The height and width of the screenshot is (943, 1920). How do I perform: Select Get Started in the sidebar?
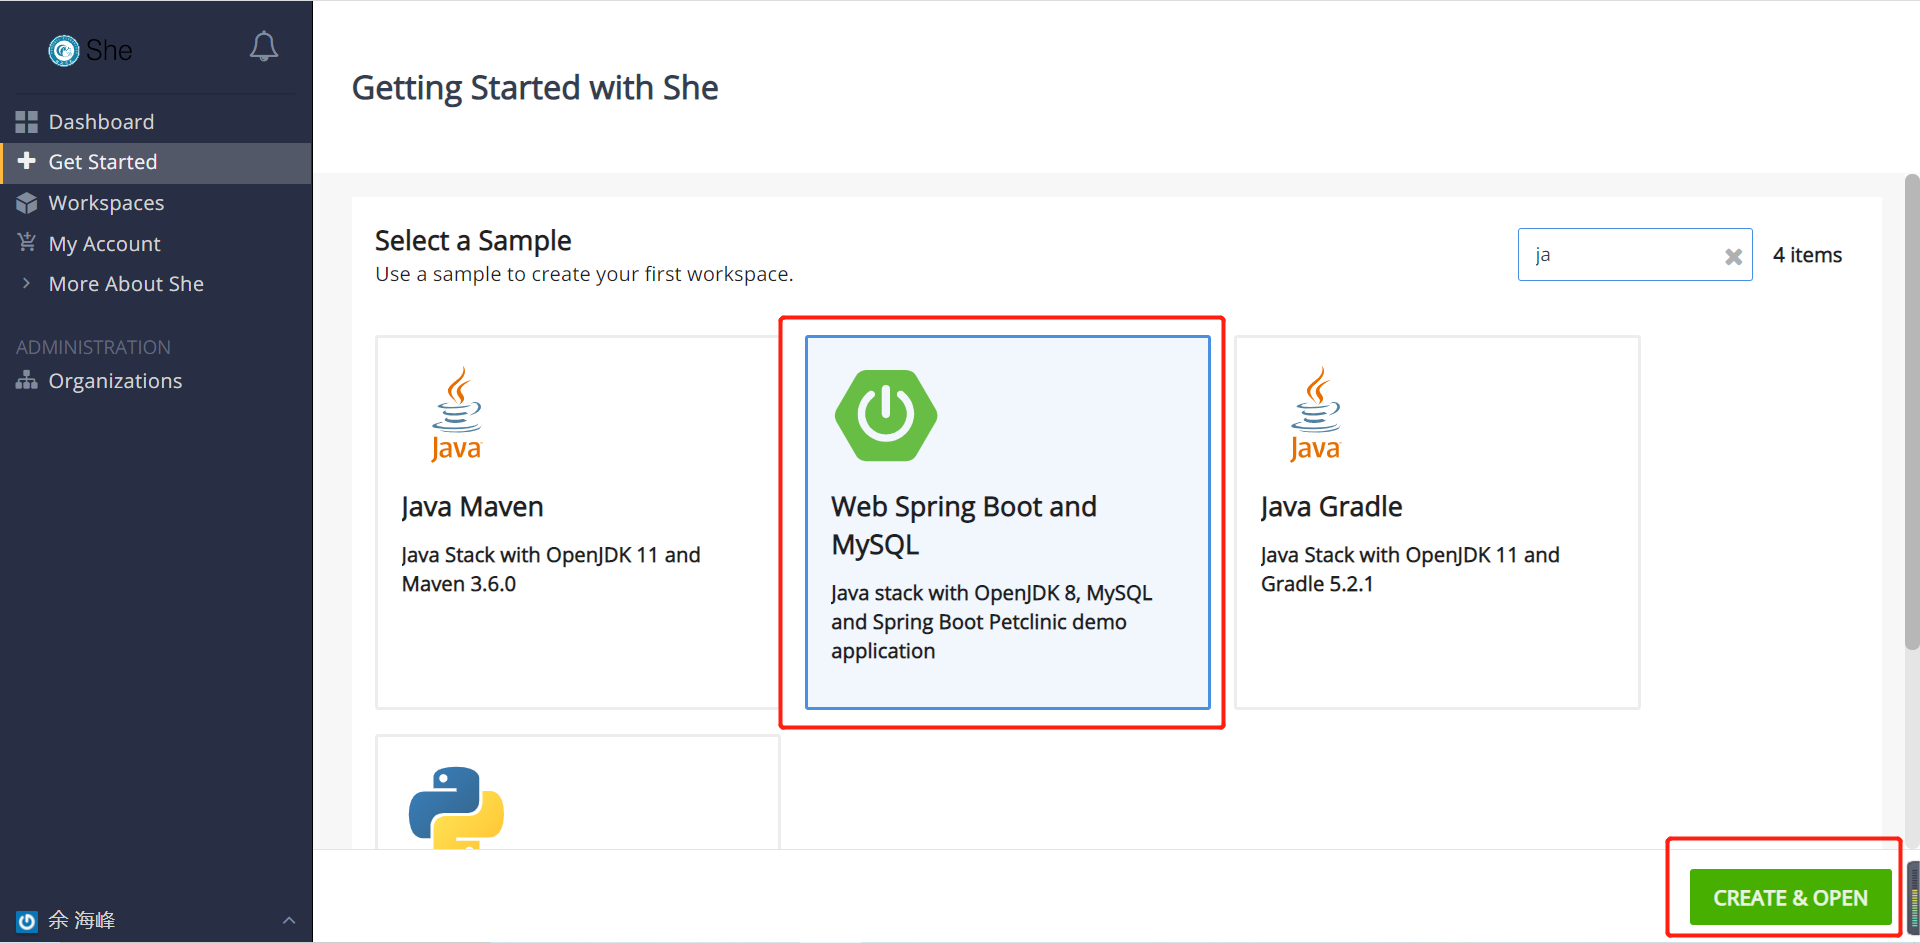[103, 162]
